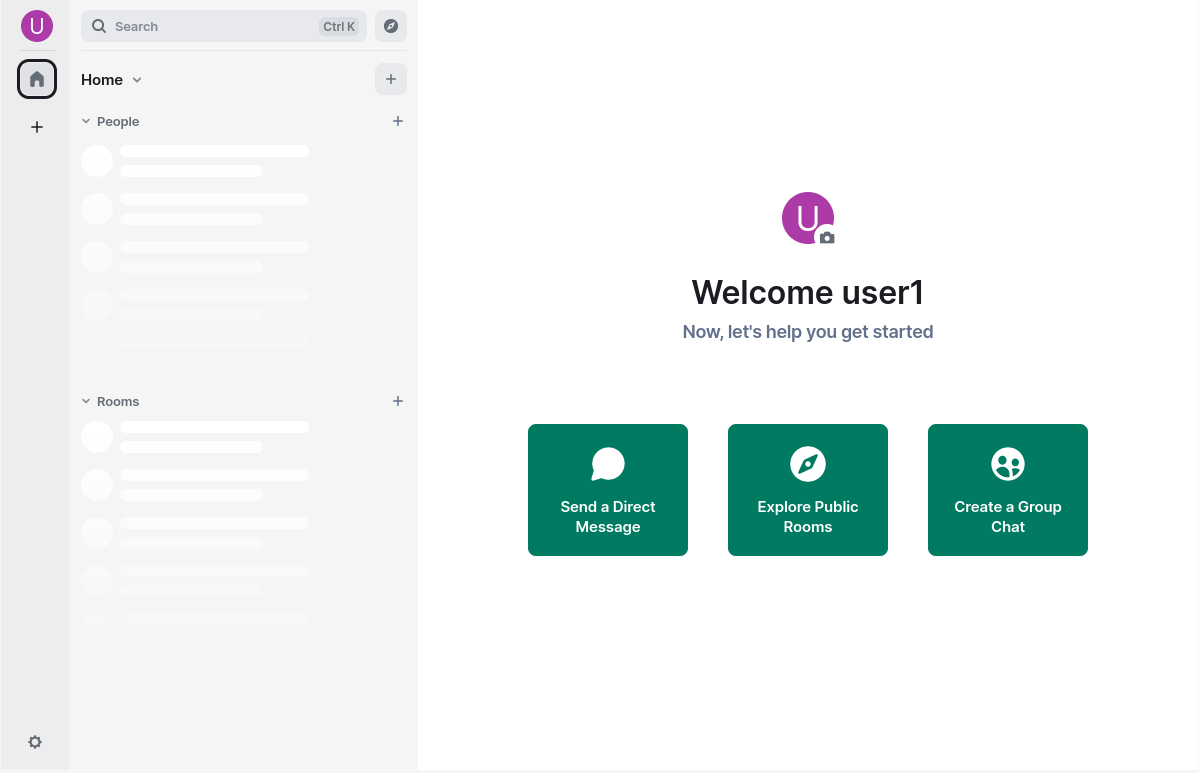This screenshot has width=1199, height=773.
Task: Select the Home space icon
Action: [x=37, y=79]
